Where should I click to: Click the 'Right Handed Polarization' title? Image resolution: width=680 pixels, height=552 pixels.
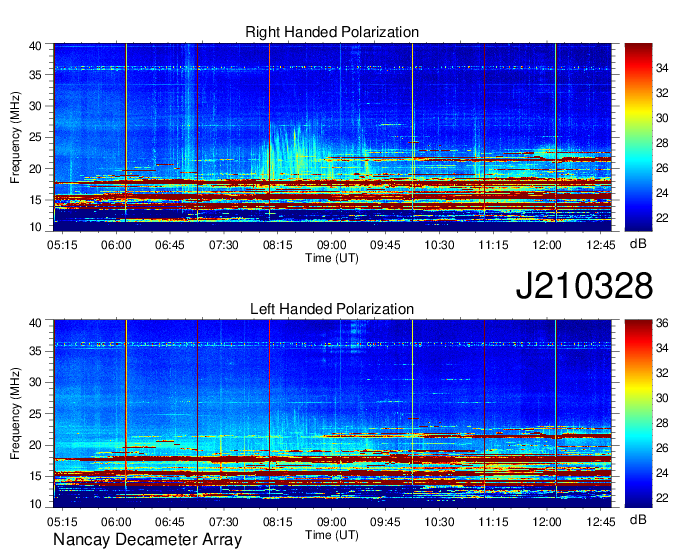(332, 32)
